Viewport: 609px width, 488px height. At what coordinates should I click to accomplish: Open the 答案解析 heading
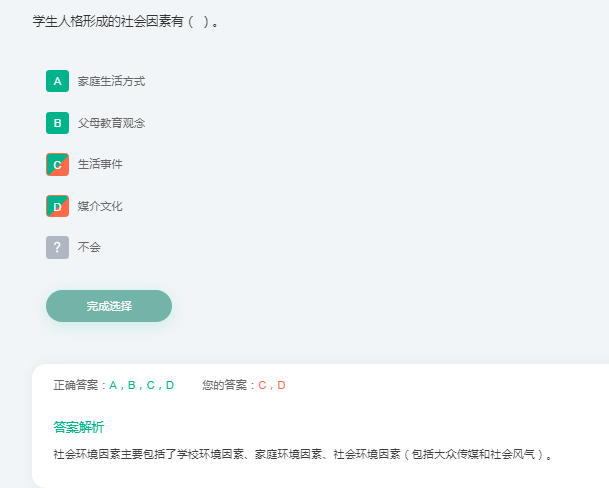79,427
